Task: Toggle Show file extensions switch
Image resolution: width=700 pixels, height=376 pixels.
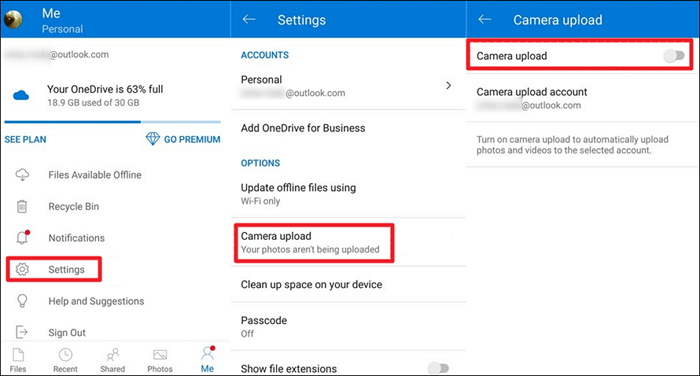Action: coord(438,368)
